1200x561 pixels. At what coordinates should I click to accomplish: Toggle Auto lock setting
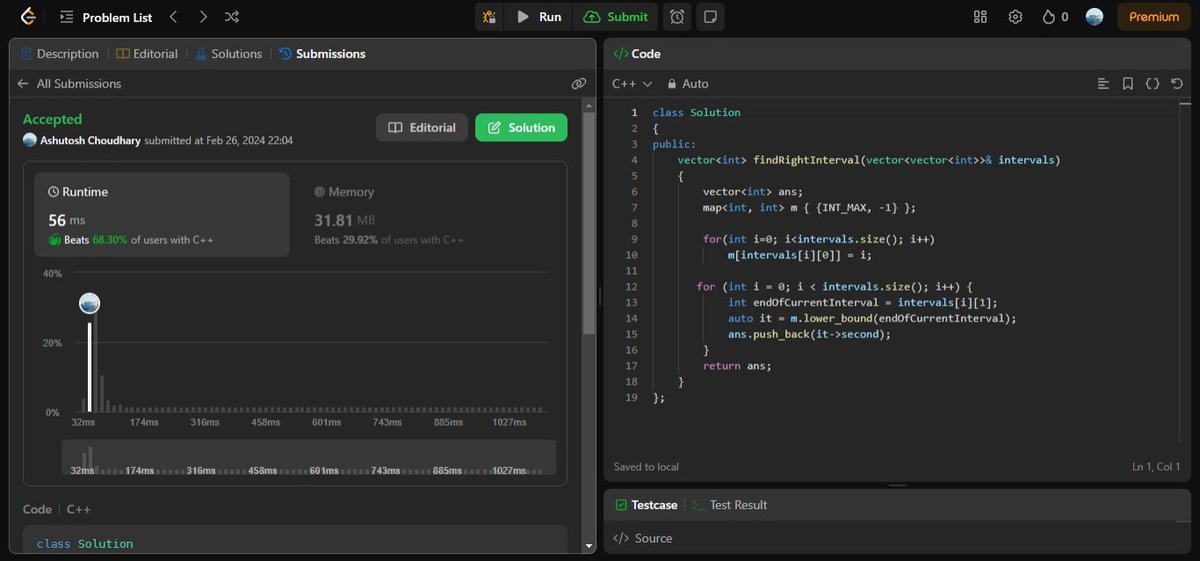click(x=687, y=84)
